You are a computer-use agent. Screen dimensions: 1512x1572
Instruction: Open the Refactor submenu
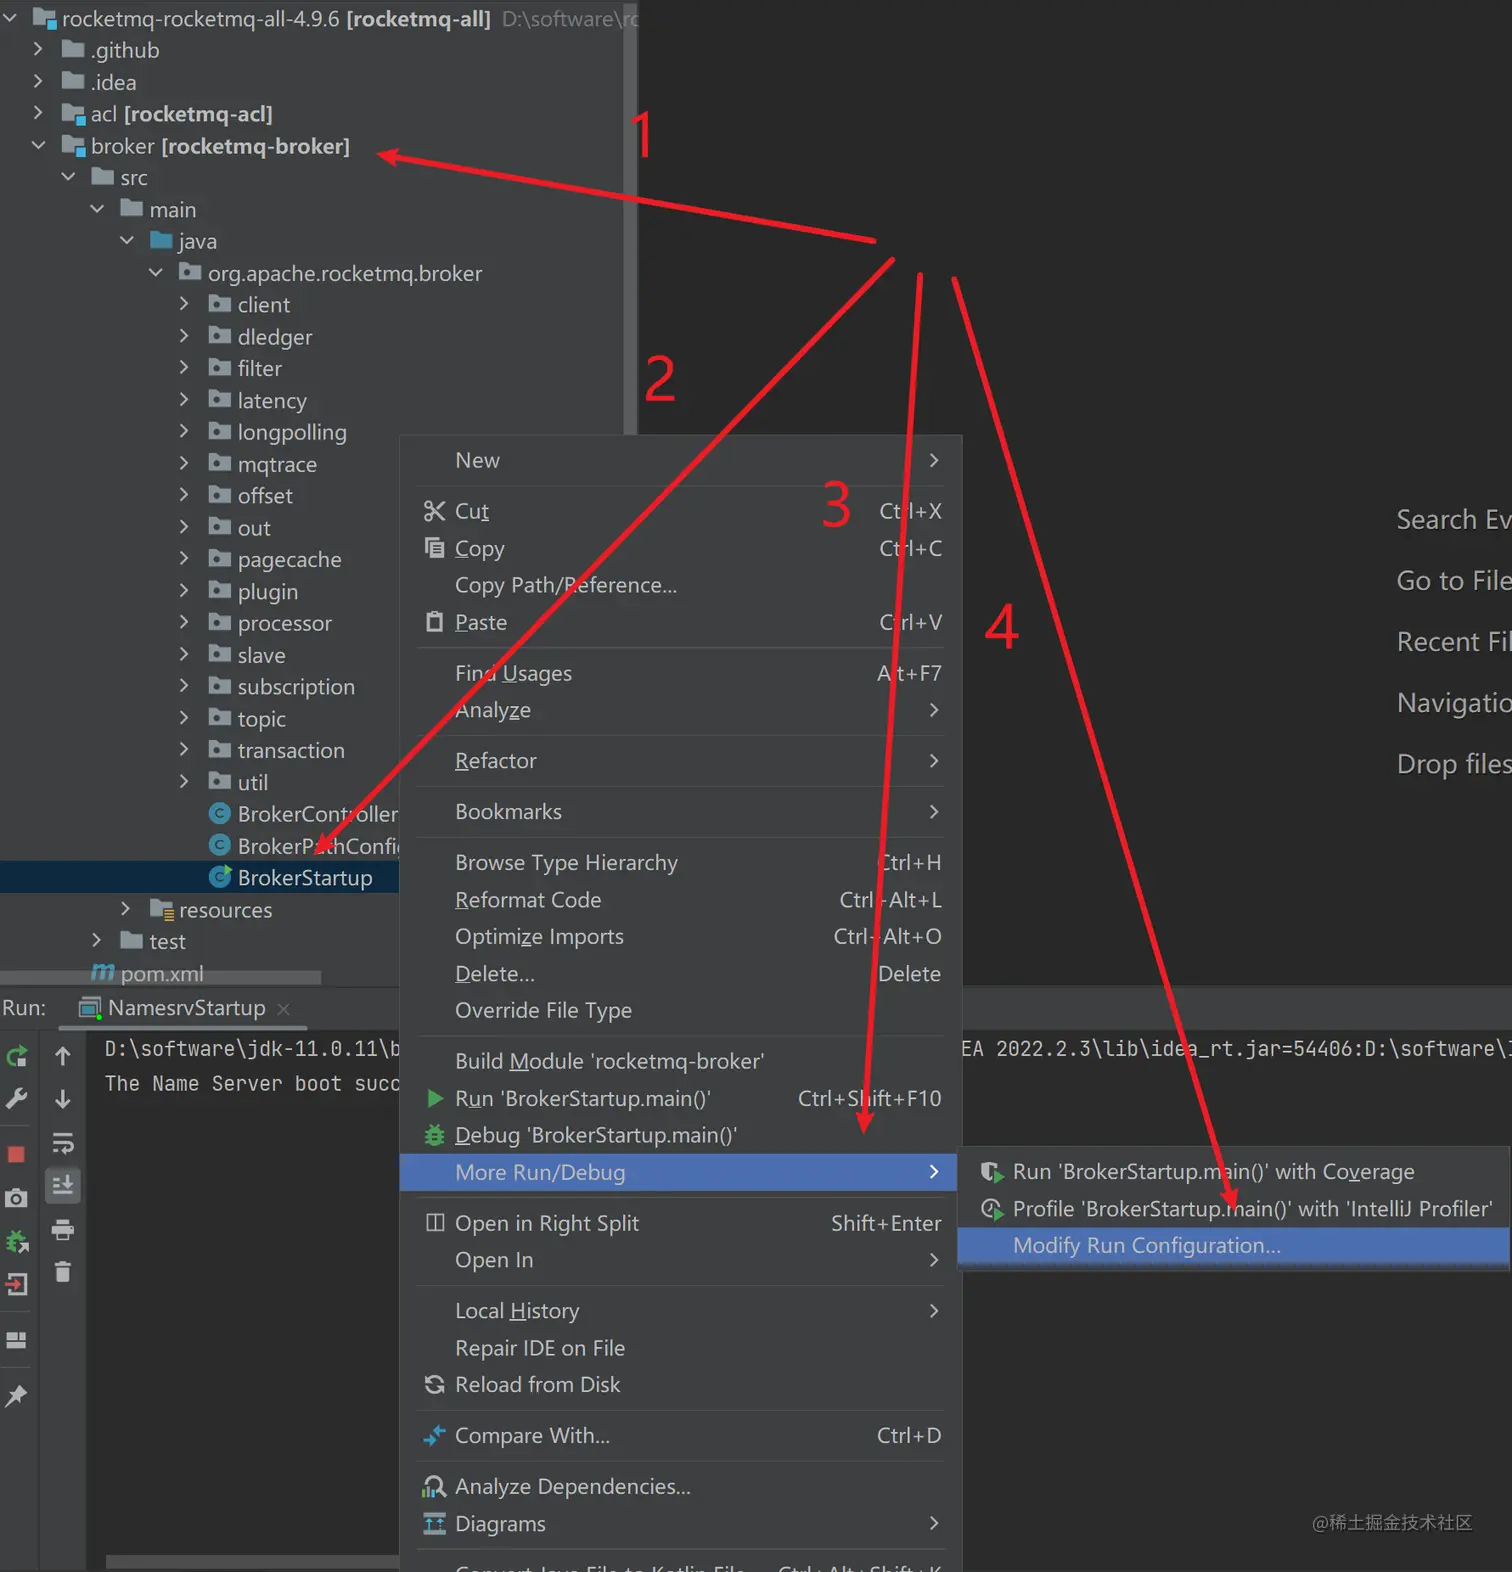click(680, 761)
